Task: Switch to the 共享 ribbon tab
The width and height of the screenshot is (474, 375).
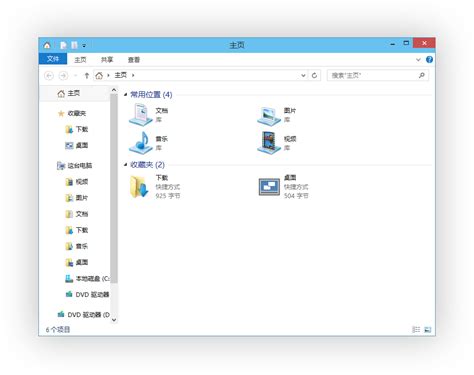Action: 107,60
